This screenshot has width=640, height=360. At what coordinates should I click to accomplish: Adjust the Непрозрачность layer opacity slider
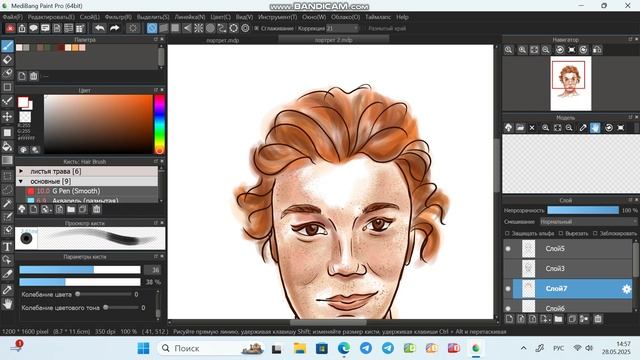(x=583, y=210)
